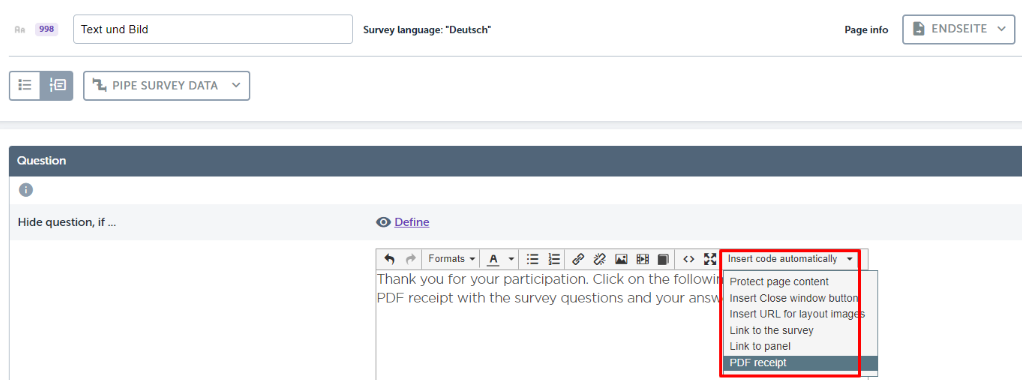Viewport: 1022px width, 380px height.
Task: Select Link to the survey
Action: point(800,330)
